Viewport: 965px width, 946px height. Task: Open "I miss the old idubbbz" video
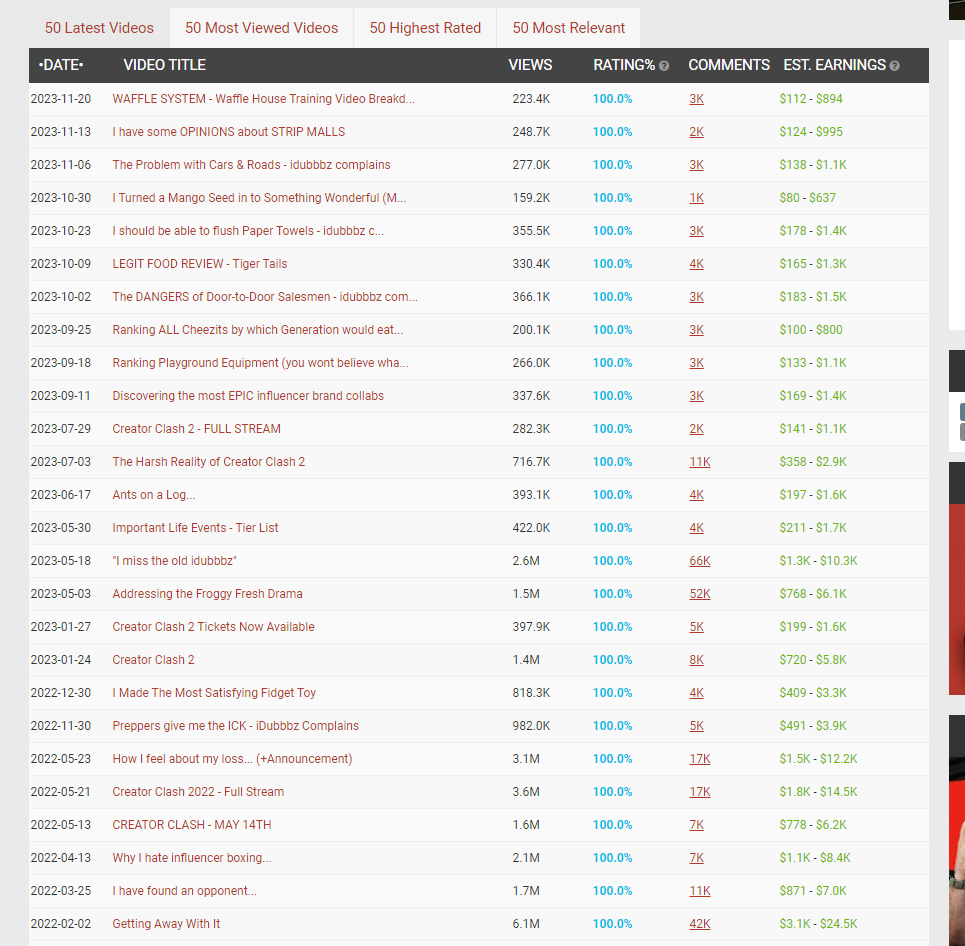(174, 561)
